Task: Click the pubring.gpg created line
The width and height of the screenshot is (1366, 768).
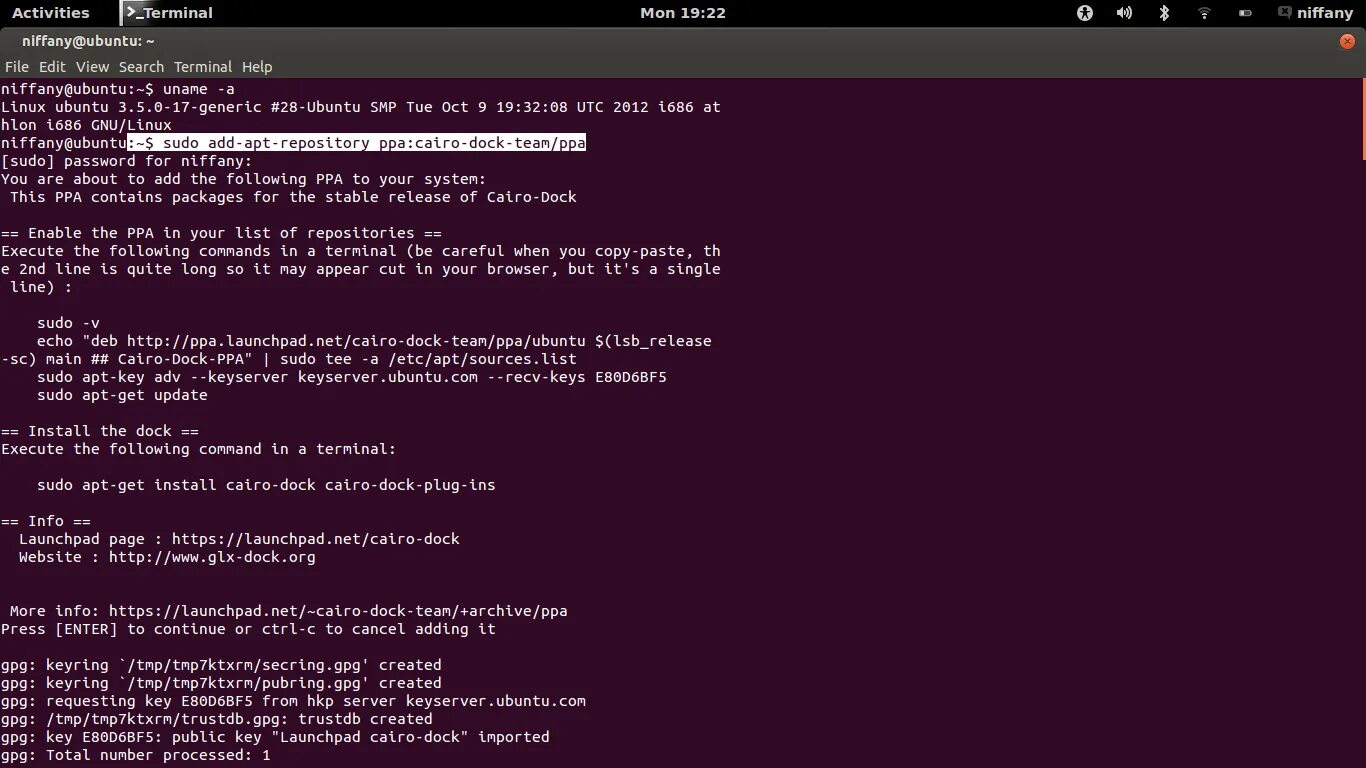Action: 221,683
